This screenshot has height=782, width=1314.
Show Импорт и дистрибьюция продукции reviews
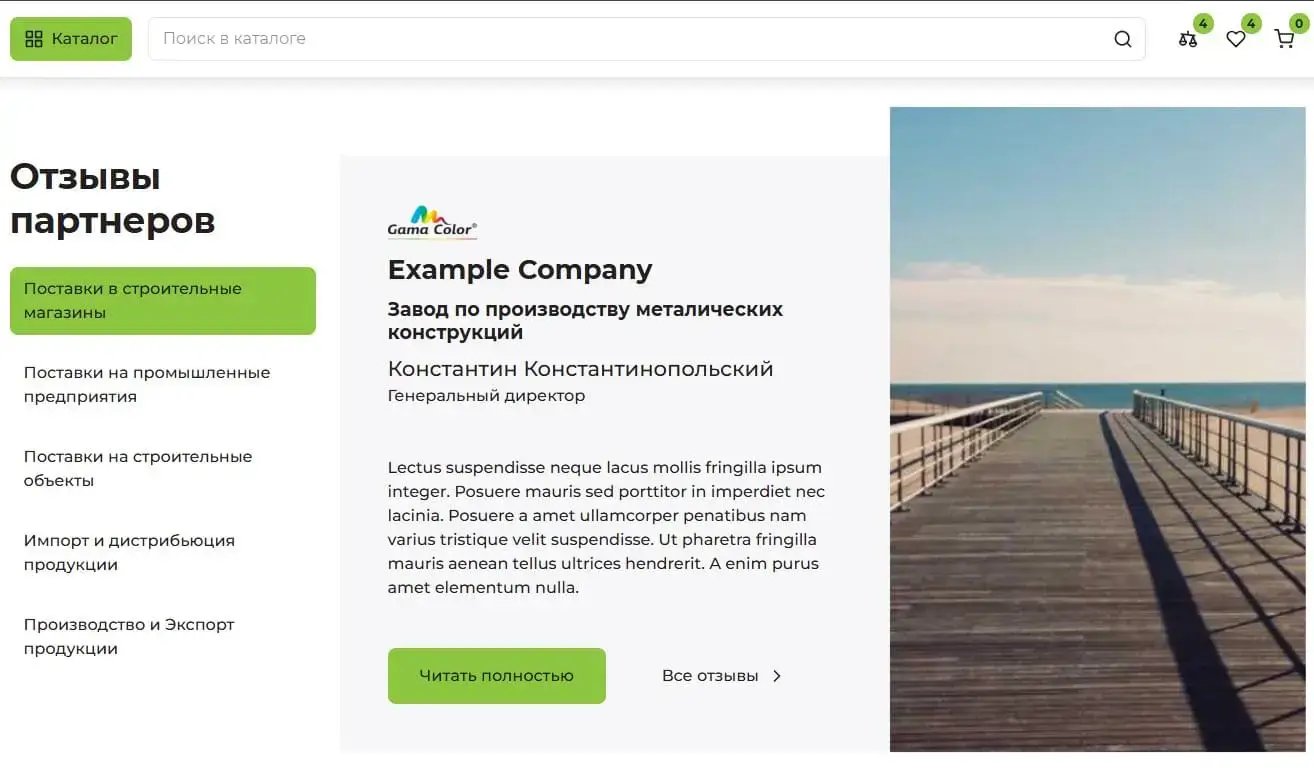pos(129,553)
